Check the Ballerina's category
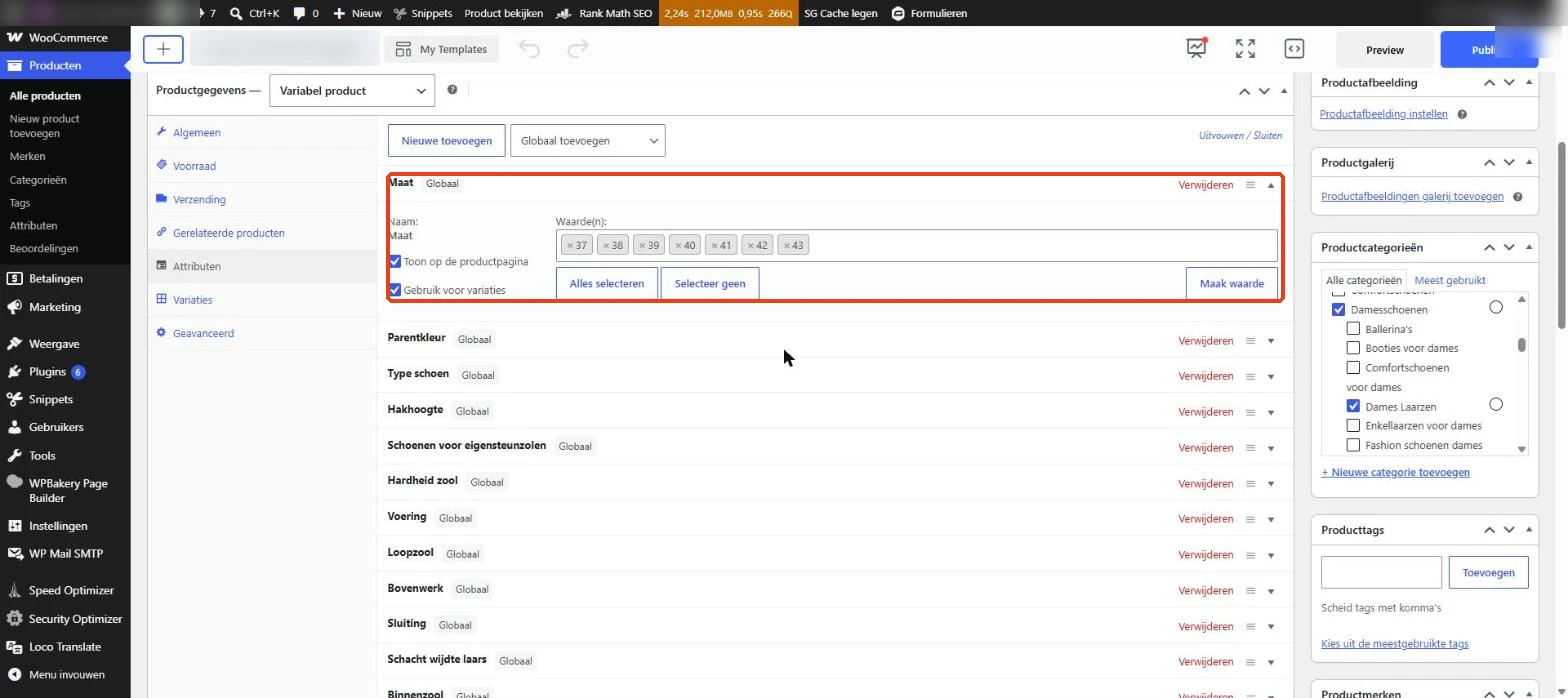This screenshot has width=1568, height=698. pos(1353,329)
